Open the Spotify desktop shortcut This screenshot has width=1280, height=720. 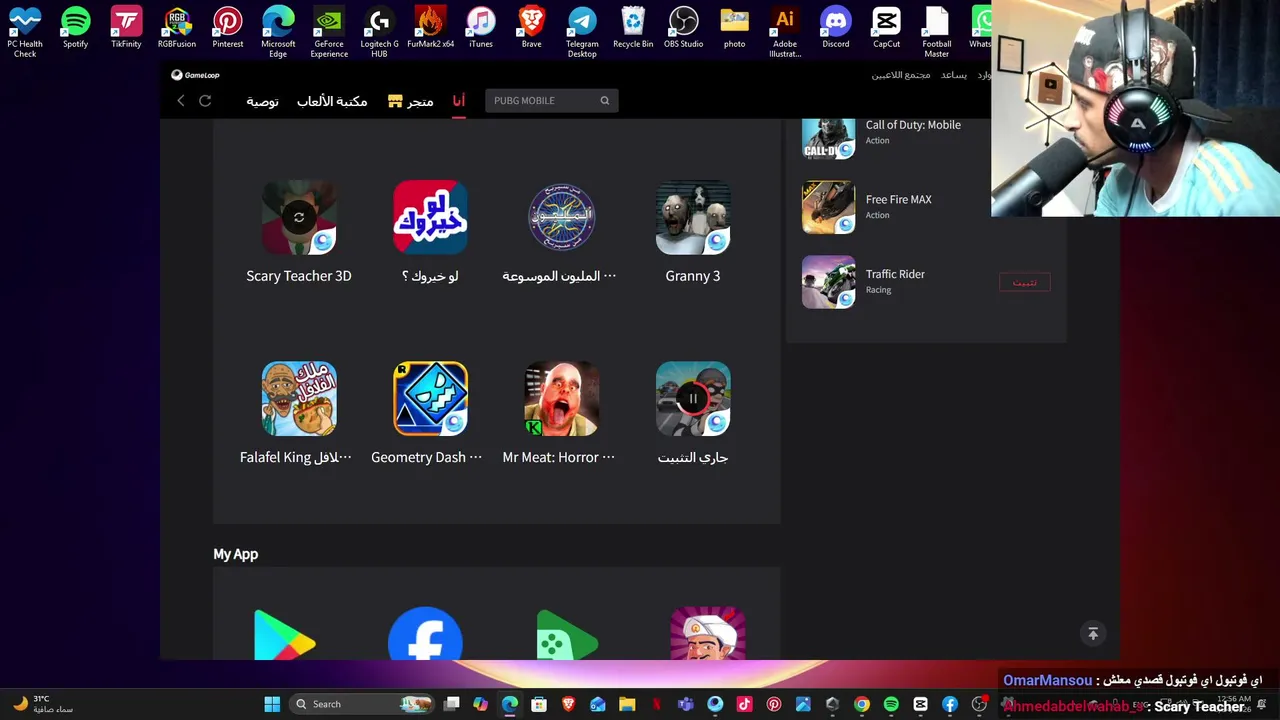[x=75, y=28]
